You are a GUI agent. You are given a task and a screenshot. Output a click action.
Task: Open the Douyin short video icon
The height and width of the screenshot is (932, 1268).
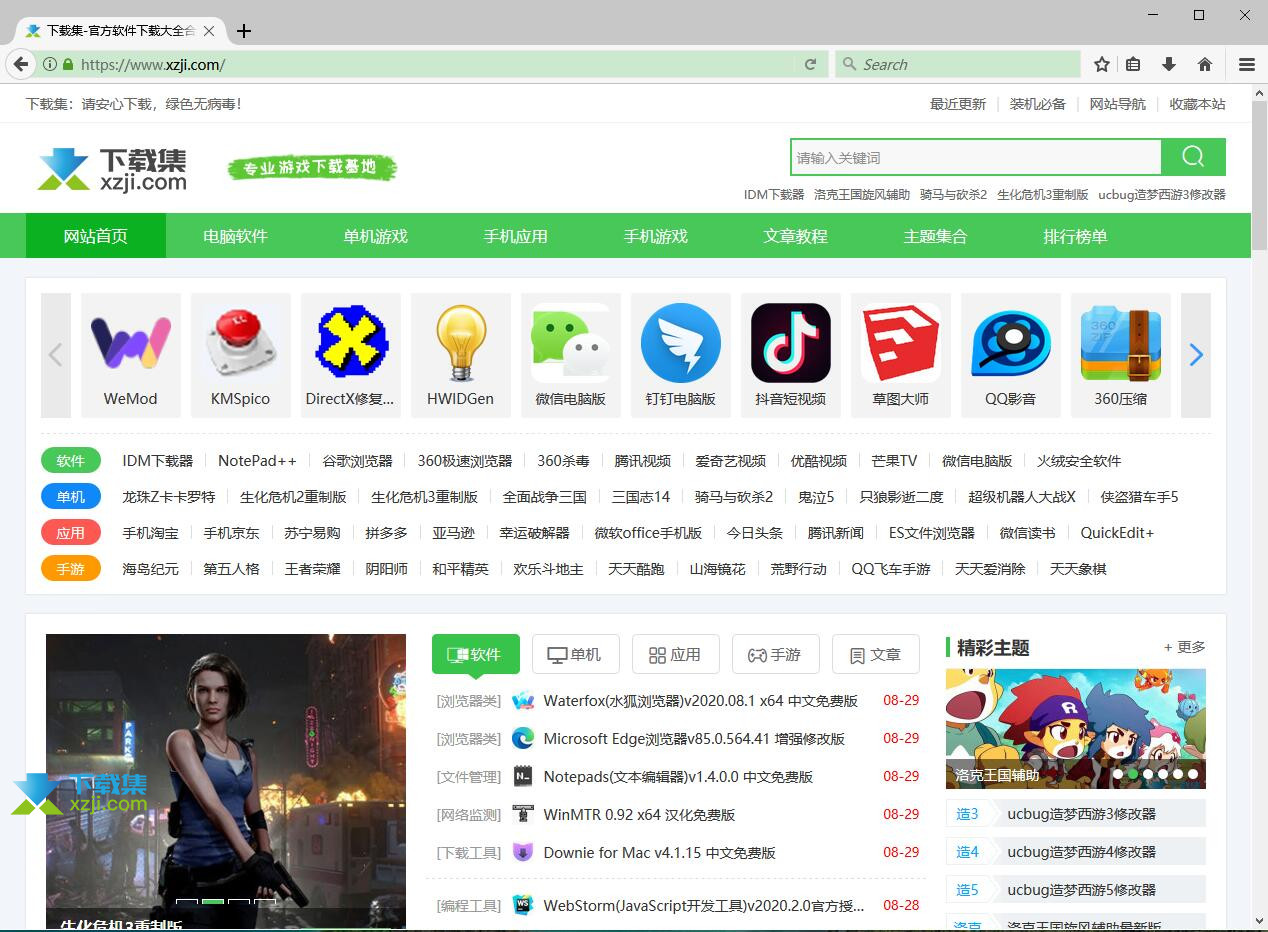791,344
